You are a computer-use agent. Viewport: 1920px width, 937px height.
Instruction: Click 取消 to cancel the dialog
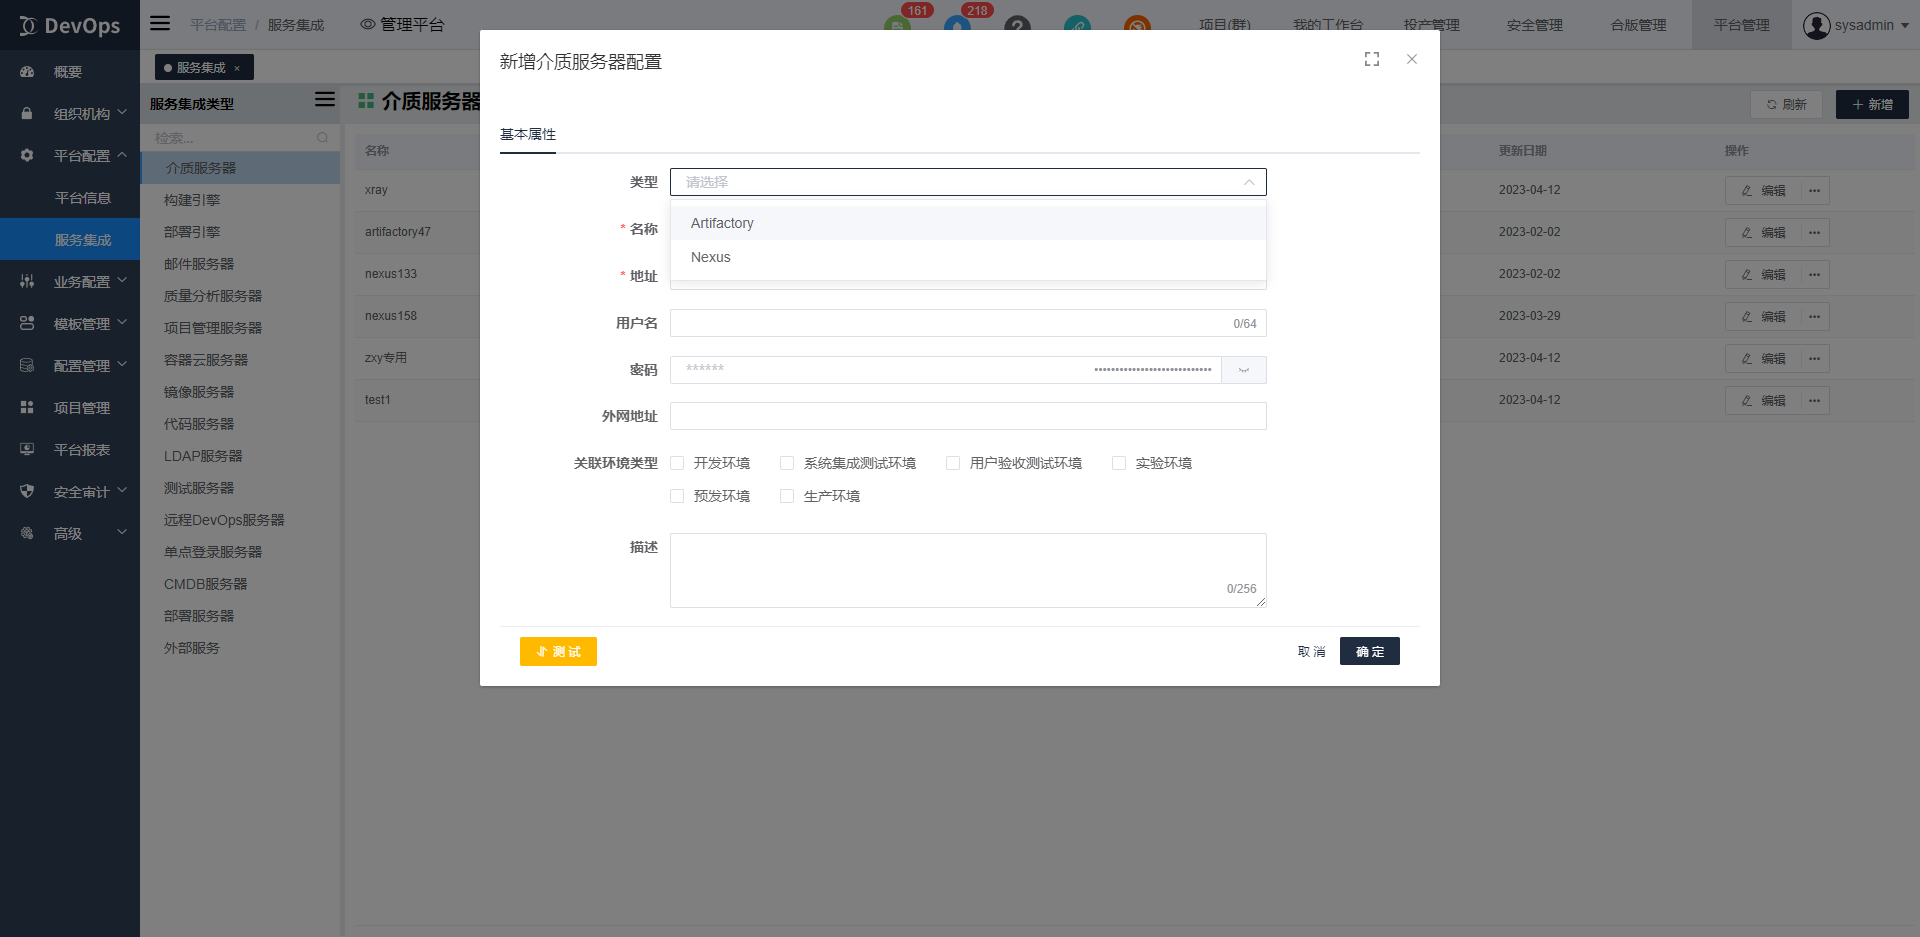tap(1311, 652)
